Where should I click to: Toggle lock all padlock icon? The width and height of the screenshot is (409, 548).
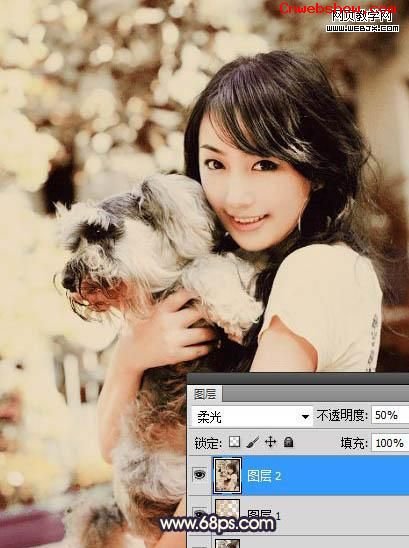288,442
